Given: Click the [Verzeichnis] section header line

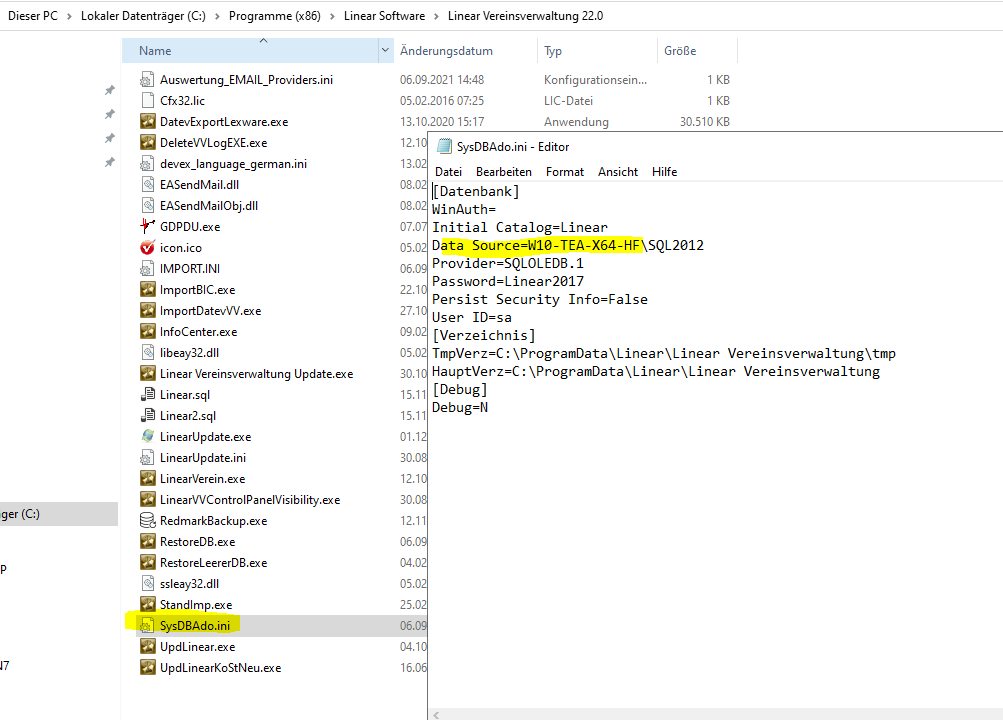Looking at the screenshot, I should (484, 335).
